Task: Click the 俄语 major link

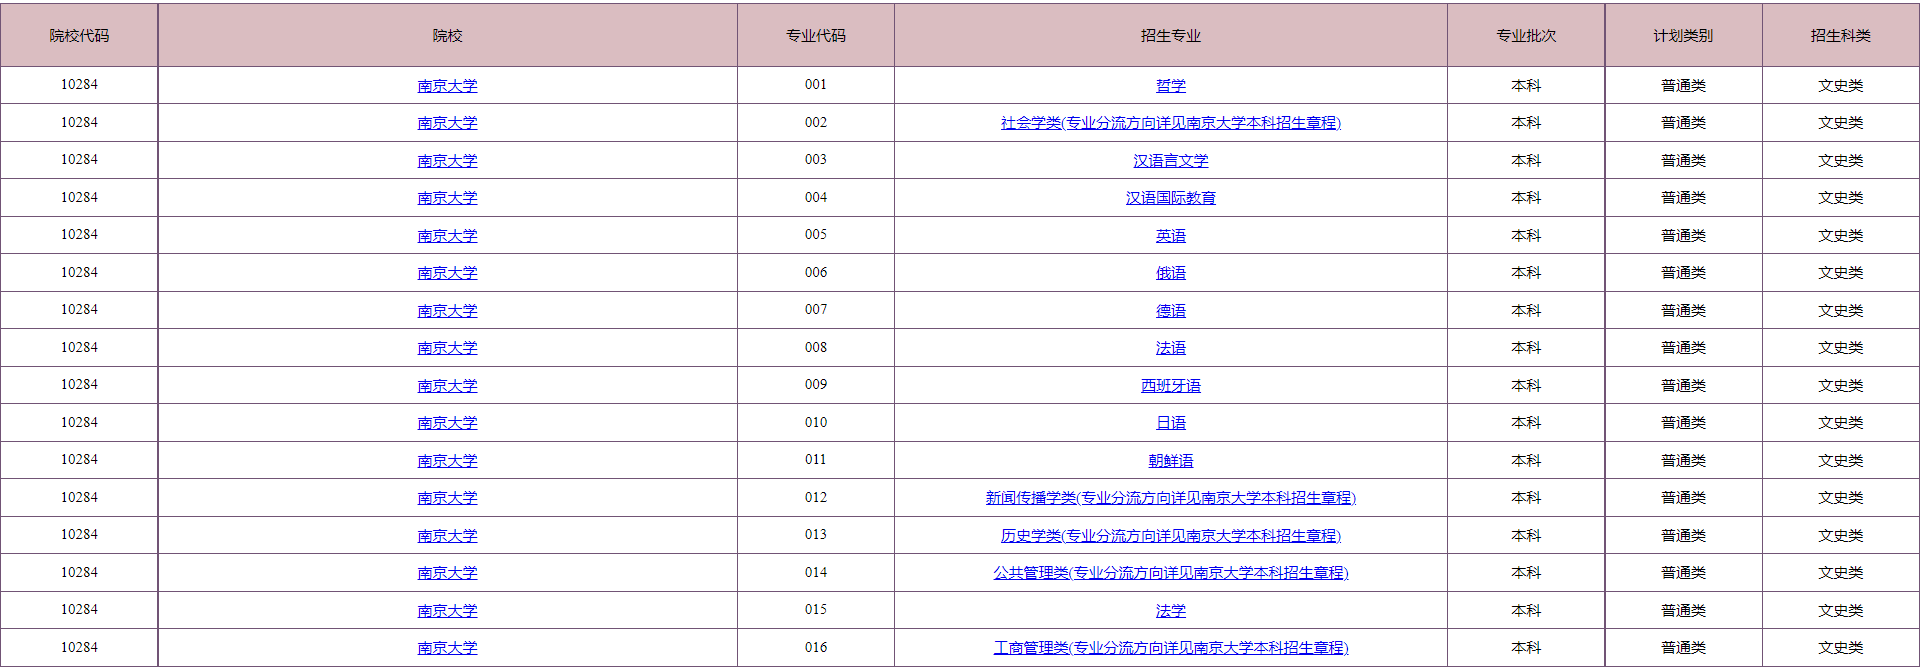Action: point(1170,273)
